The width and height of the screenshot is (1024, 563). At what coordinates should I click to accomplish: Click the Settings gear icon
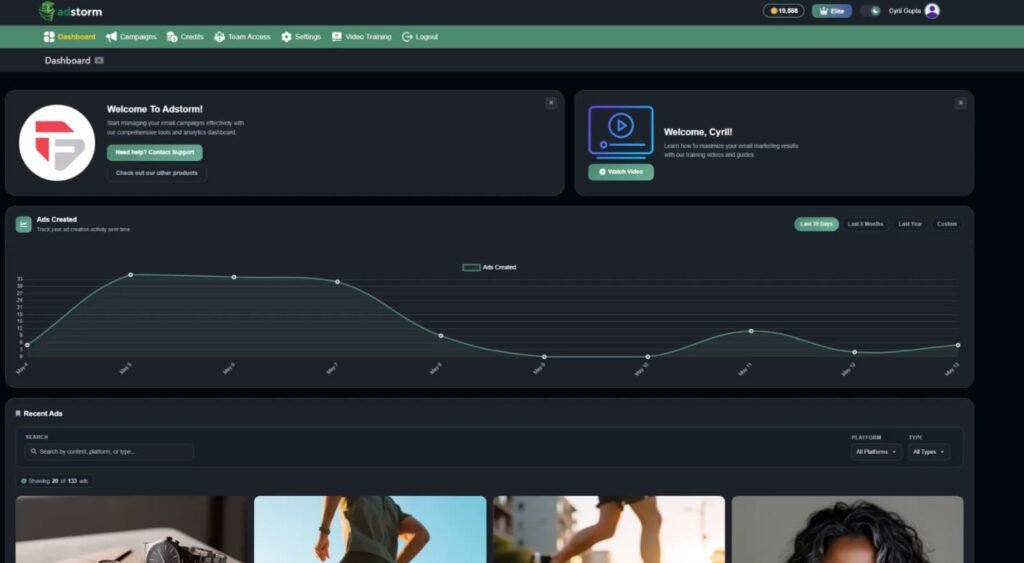pyautogui.click(x=286, y=37)
